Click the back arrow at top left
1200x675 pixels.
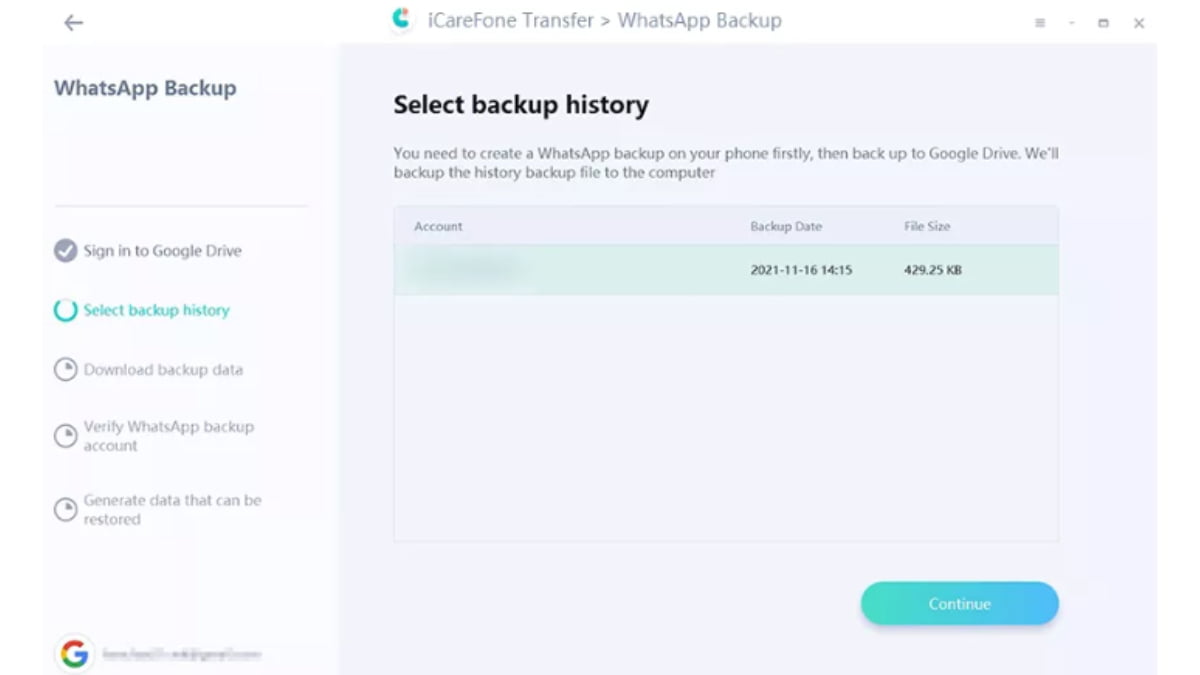[x=73, y=22]
